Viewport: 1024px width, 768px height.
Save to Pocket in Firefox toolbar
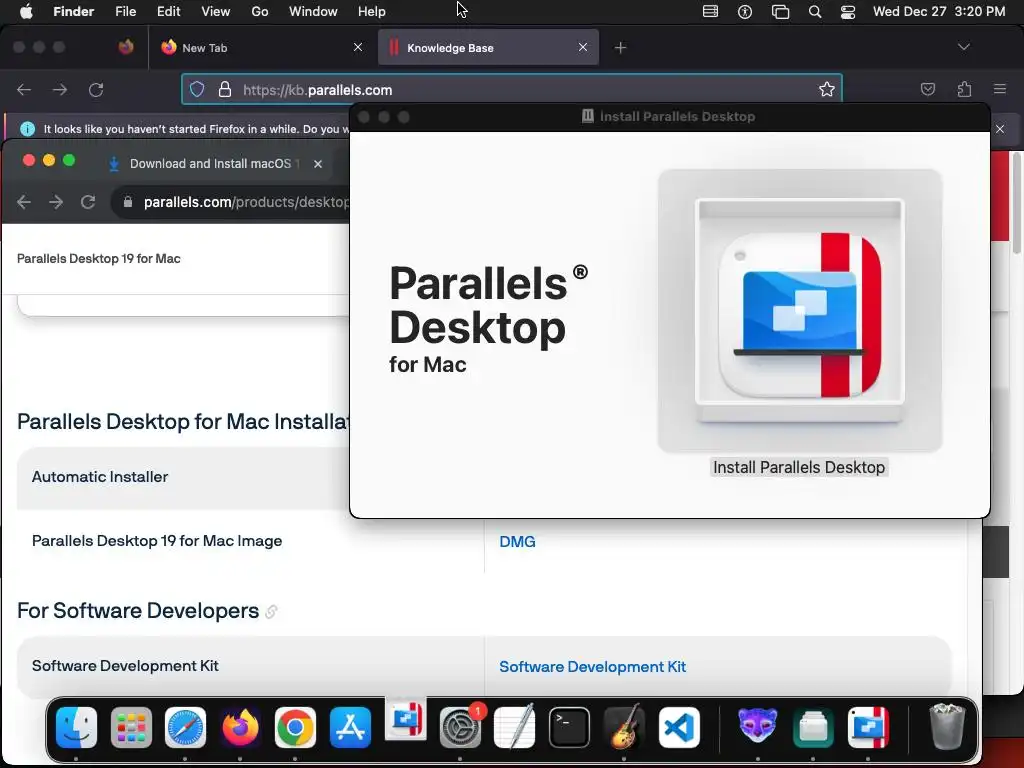click(x=927, y=89)
